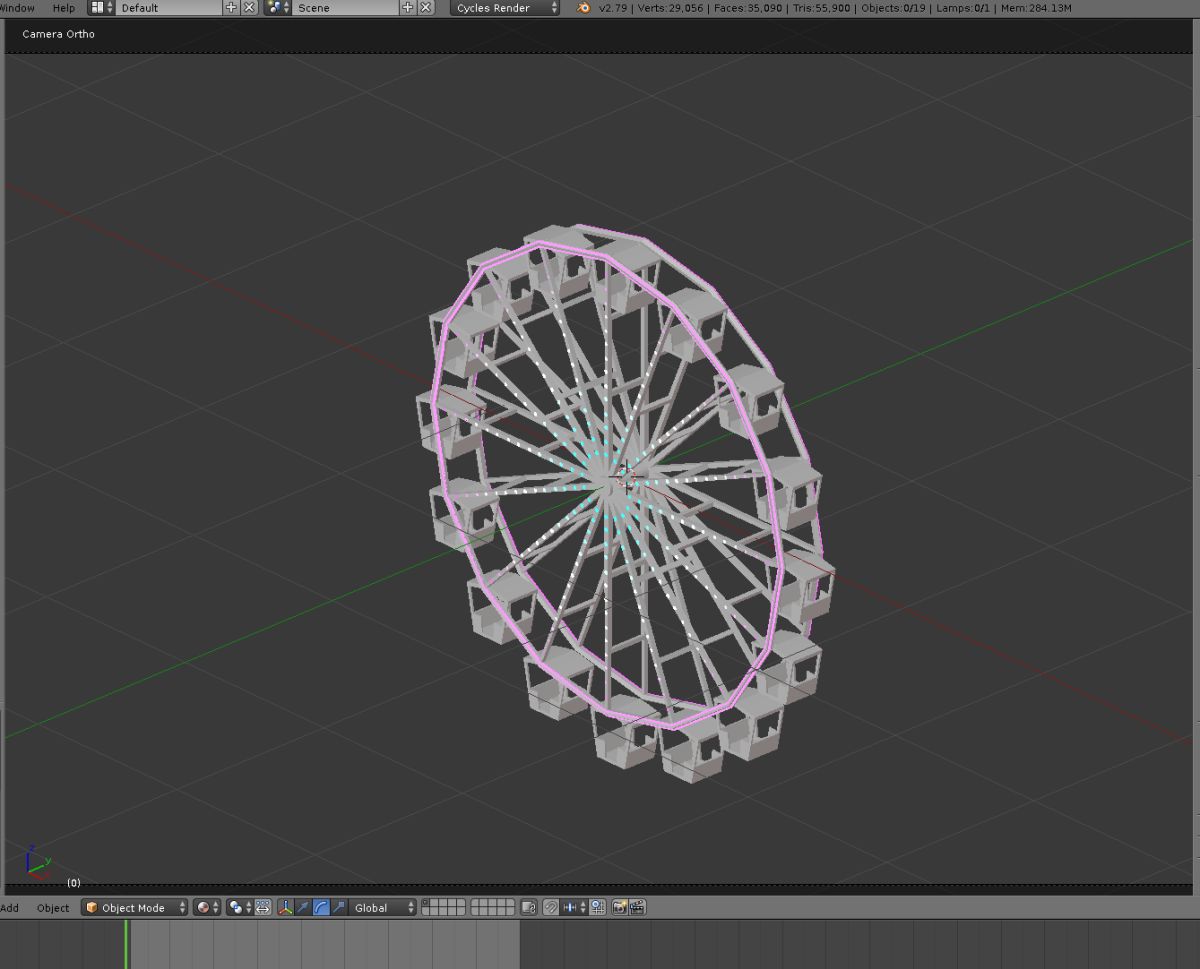This screenshot has height=969, width=1200.
Task: Toggle lock camera and layers to scene
Action: click(528, 908)
